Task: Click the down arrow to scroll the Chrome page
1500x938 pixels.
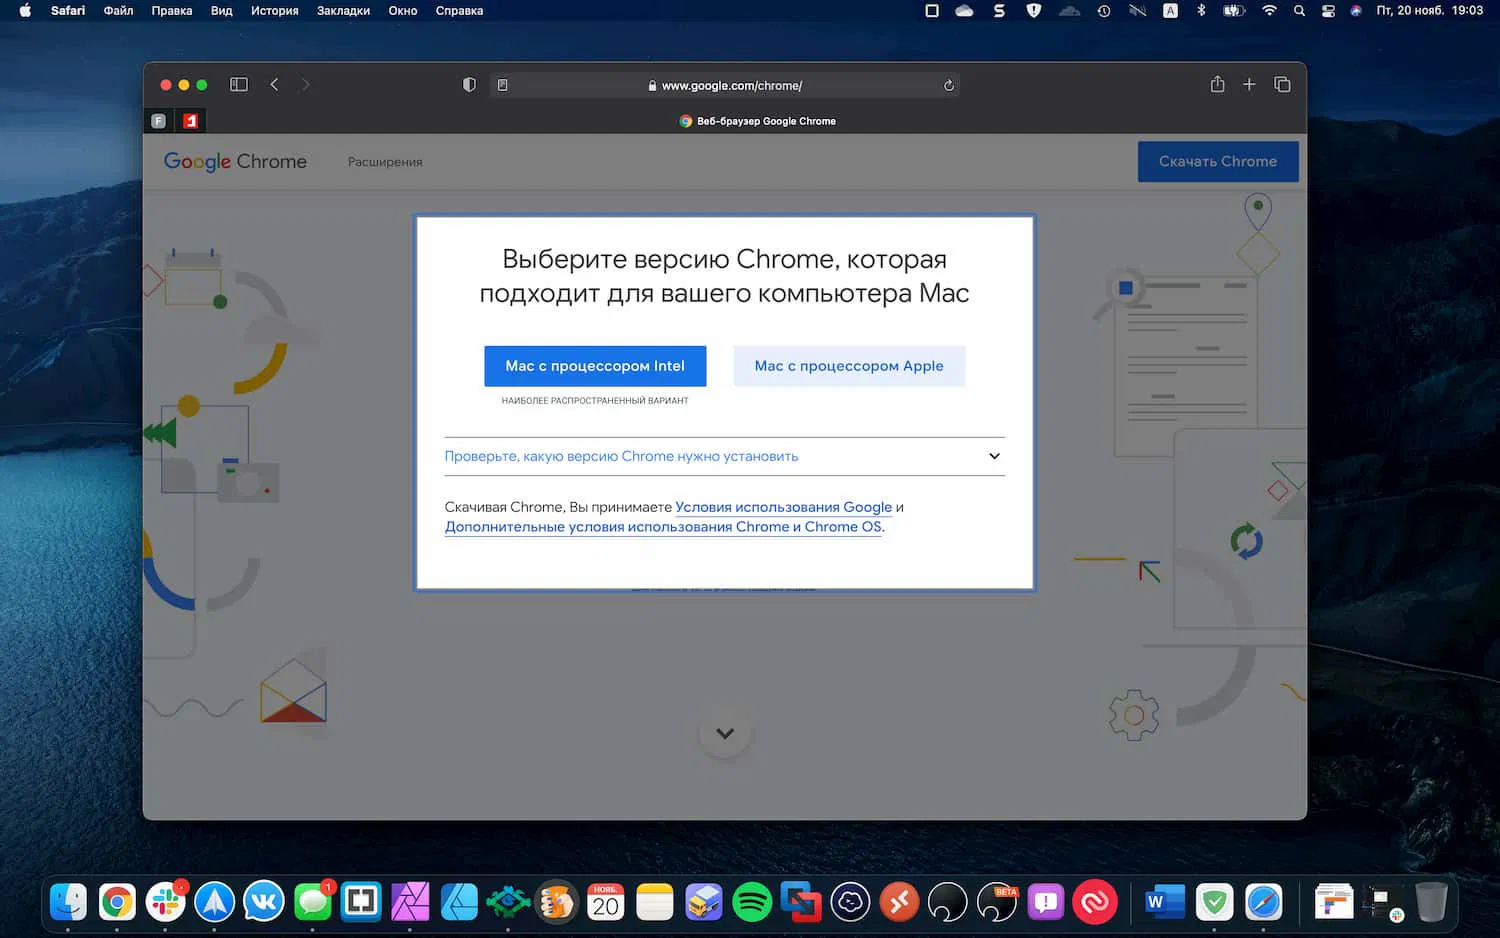Action: click(724, 732)
